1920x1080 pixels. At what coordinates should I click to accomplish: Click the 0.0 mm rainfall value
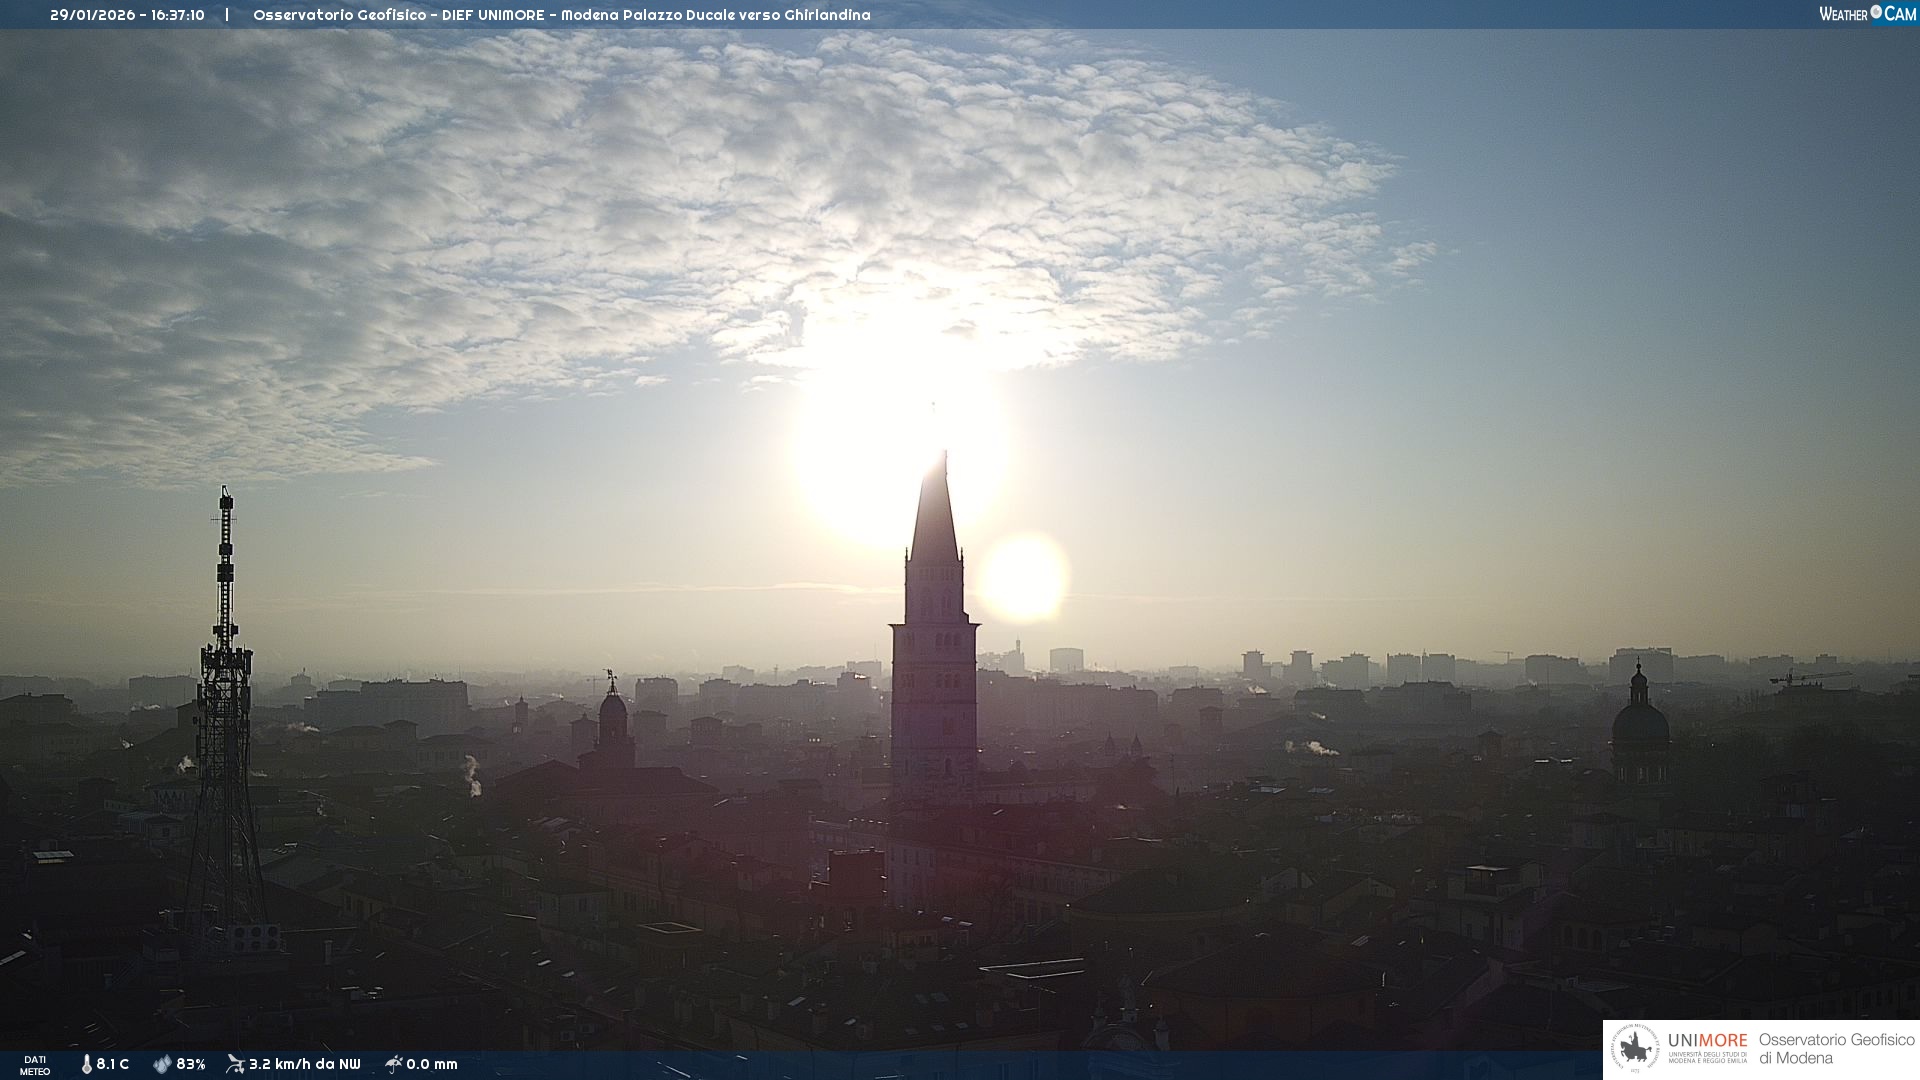tap(432, 1064)
